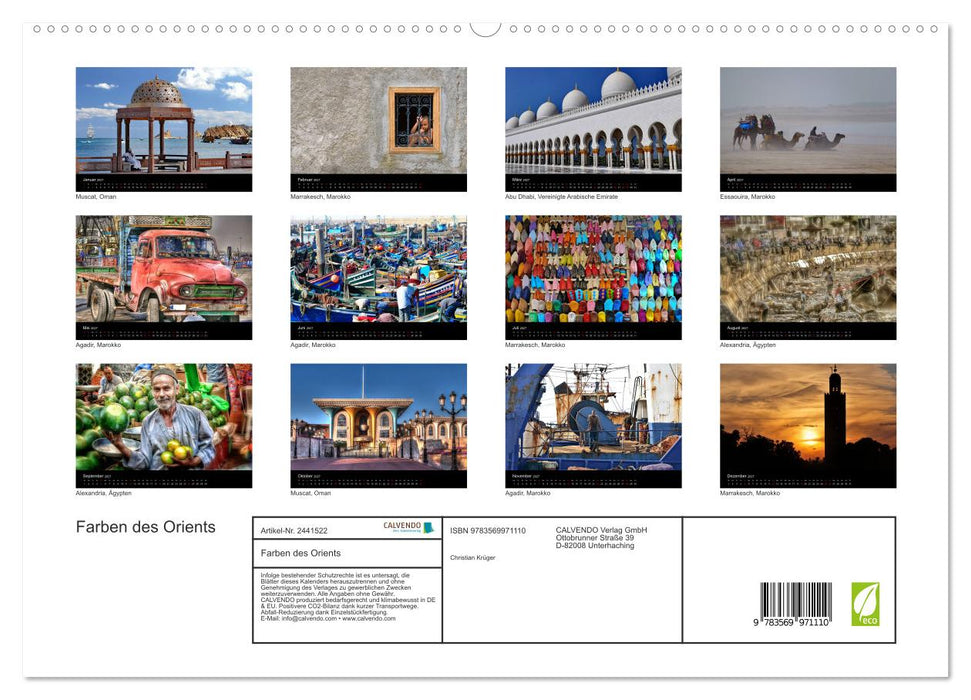Click the info@calvendo.com email line

[328, 619]
